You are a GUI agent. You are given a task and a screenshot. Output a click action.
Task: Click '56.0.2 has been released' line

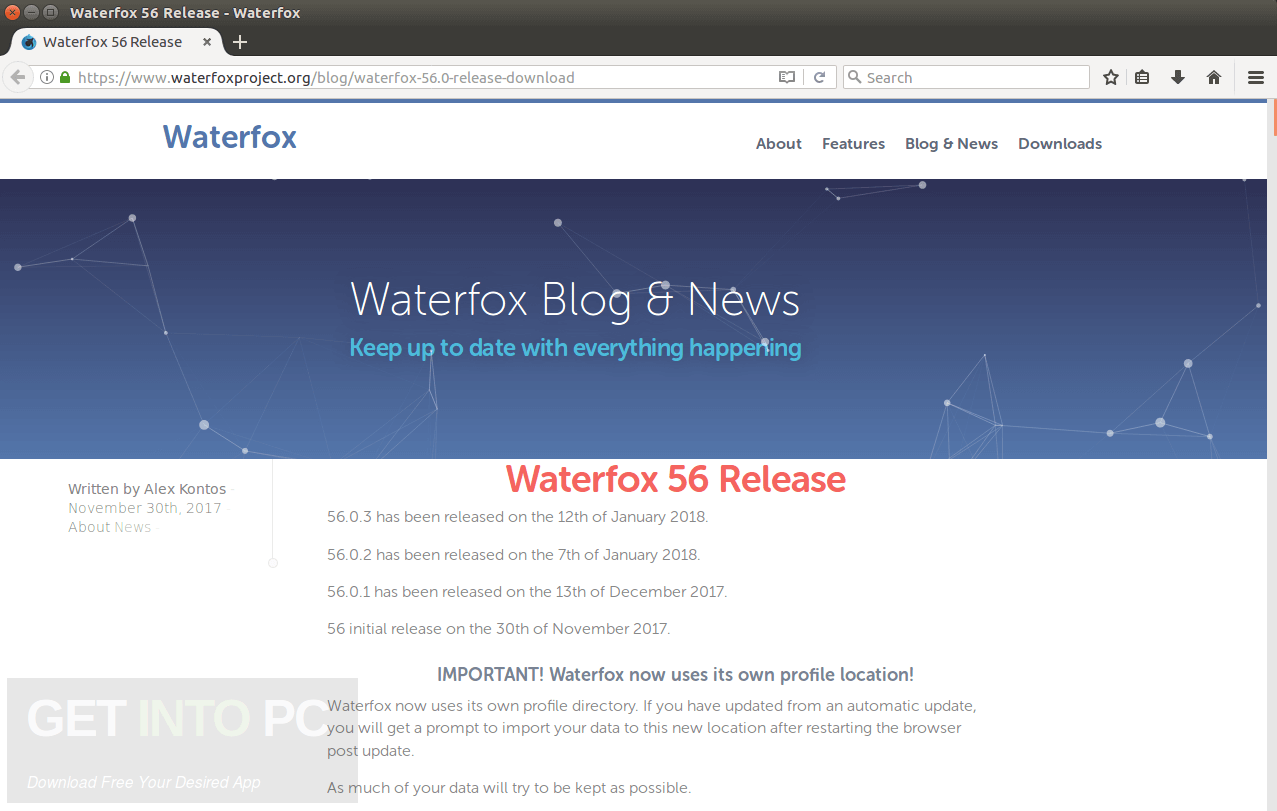(x=513, y=554)
